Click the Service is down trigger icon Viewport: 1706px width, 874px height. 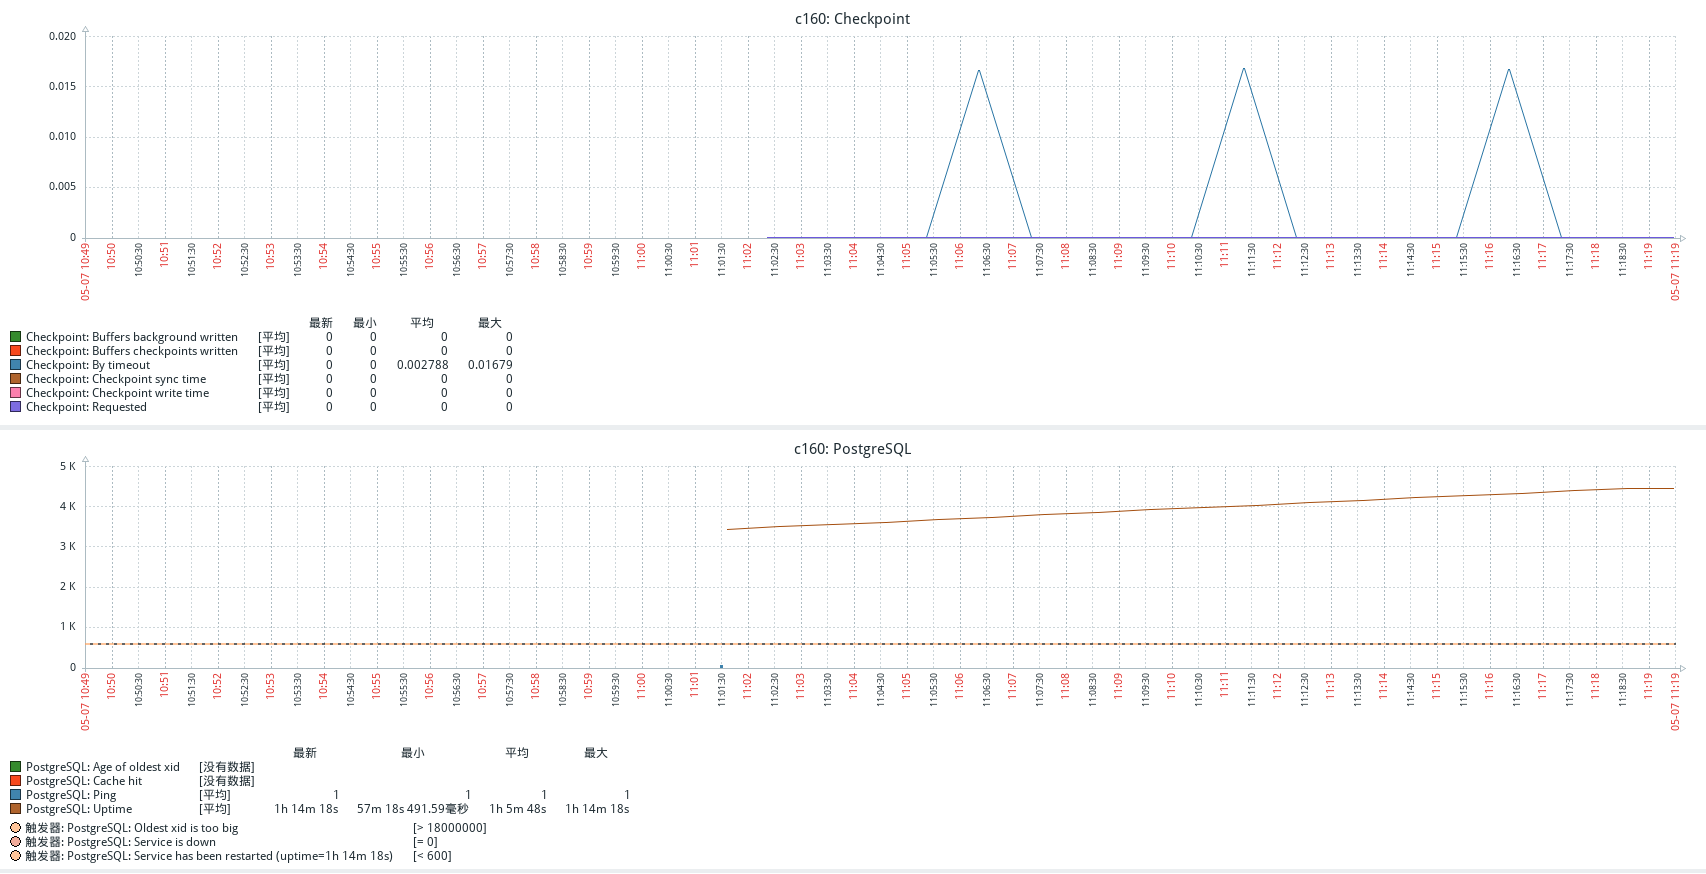point(16,842)
